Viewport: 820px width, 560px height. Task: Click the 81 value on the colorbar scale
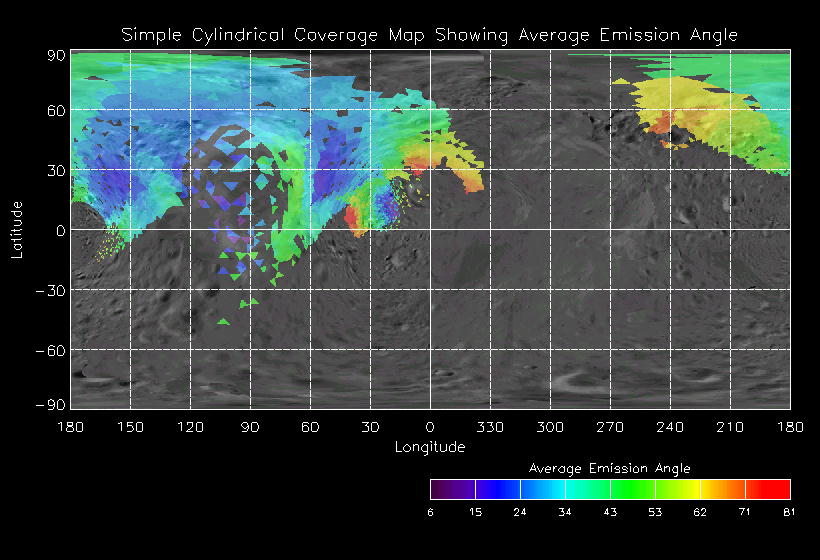coord(789,512)
